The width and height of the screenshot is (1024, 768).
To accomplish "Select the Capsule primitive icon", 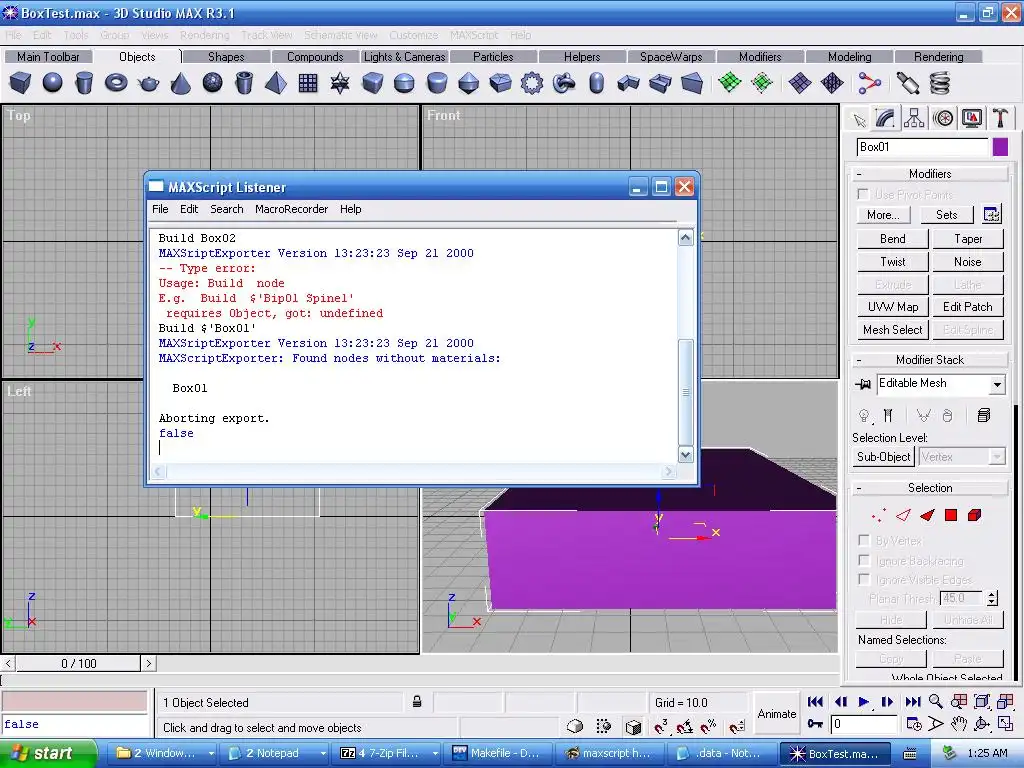I will point(596,83).
